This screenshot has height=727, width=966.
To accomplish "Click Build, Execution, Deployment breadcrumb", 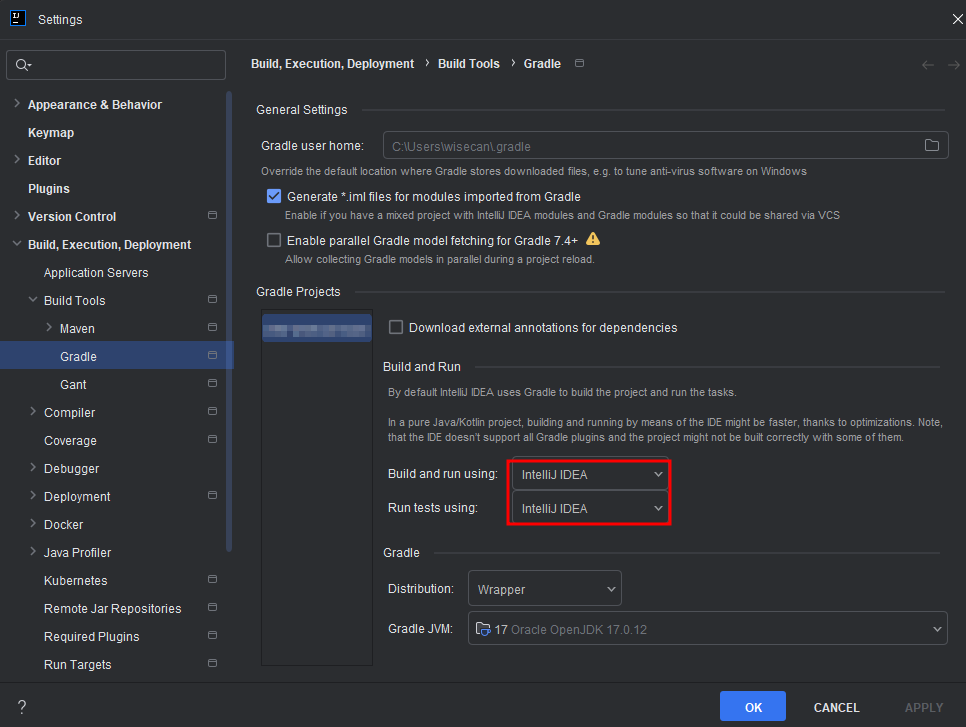I will pos(333,63).
